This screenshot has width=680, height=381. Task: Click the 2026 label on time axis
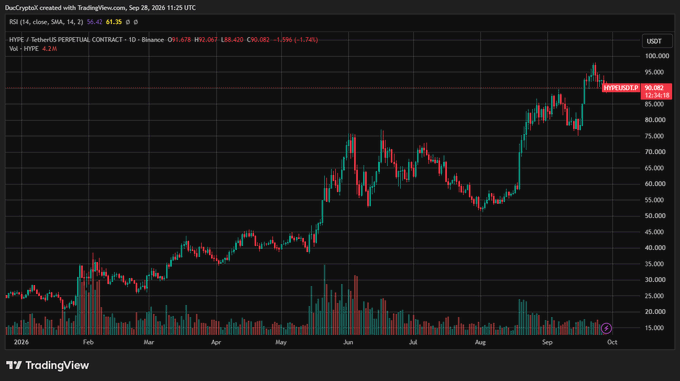21,342
